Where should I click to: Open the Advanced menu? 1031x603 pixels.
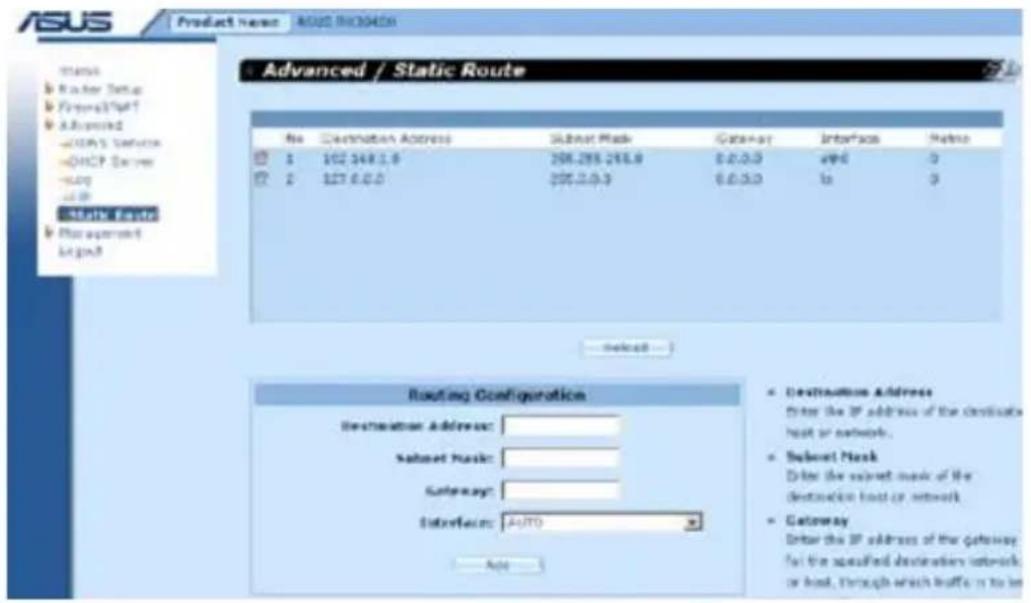[x=90, y=125]
